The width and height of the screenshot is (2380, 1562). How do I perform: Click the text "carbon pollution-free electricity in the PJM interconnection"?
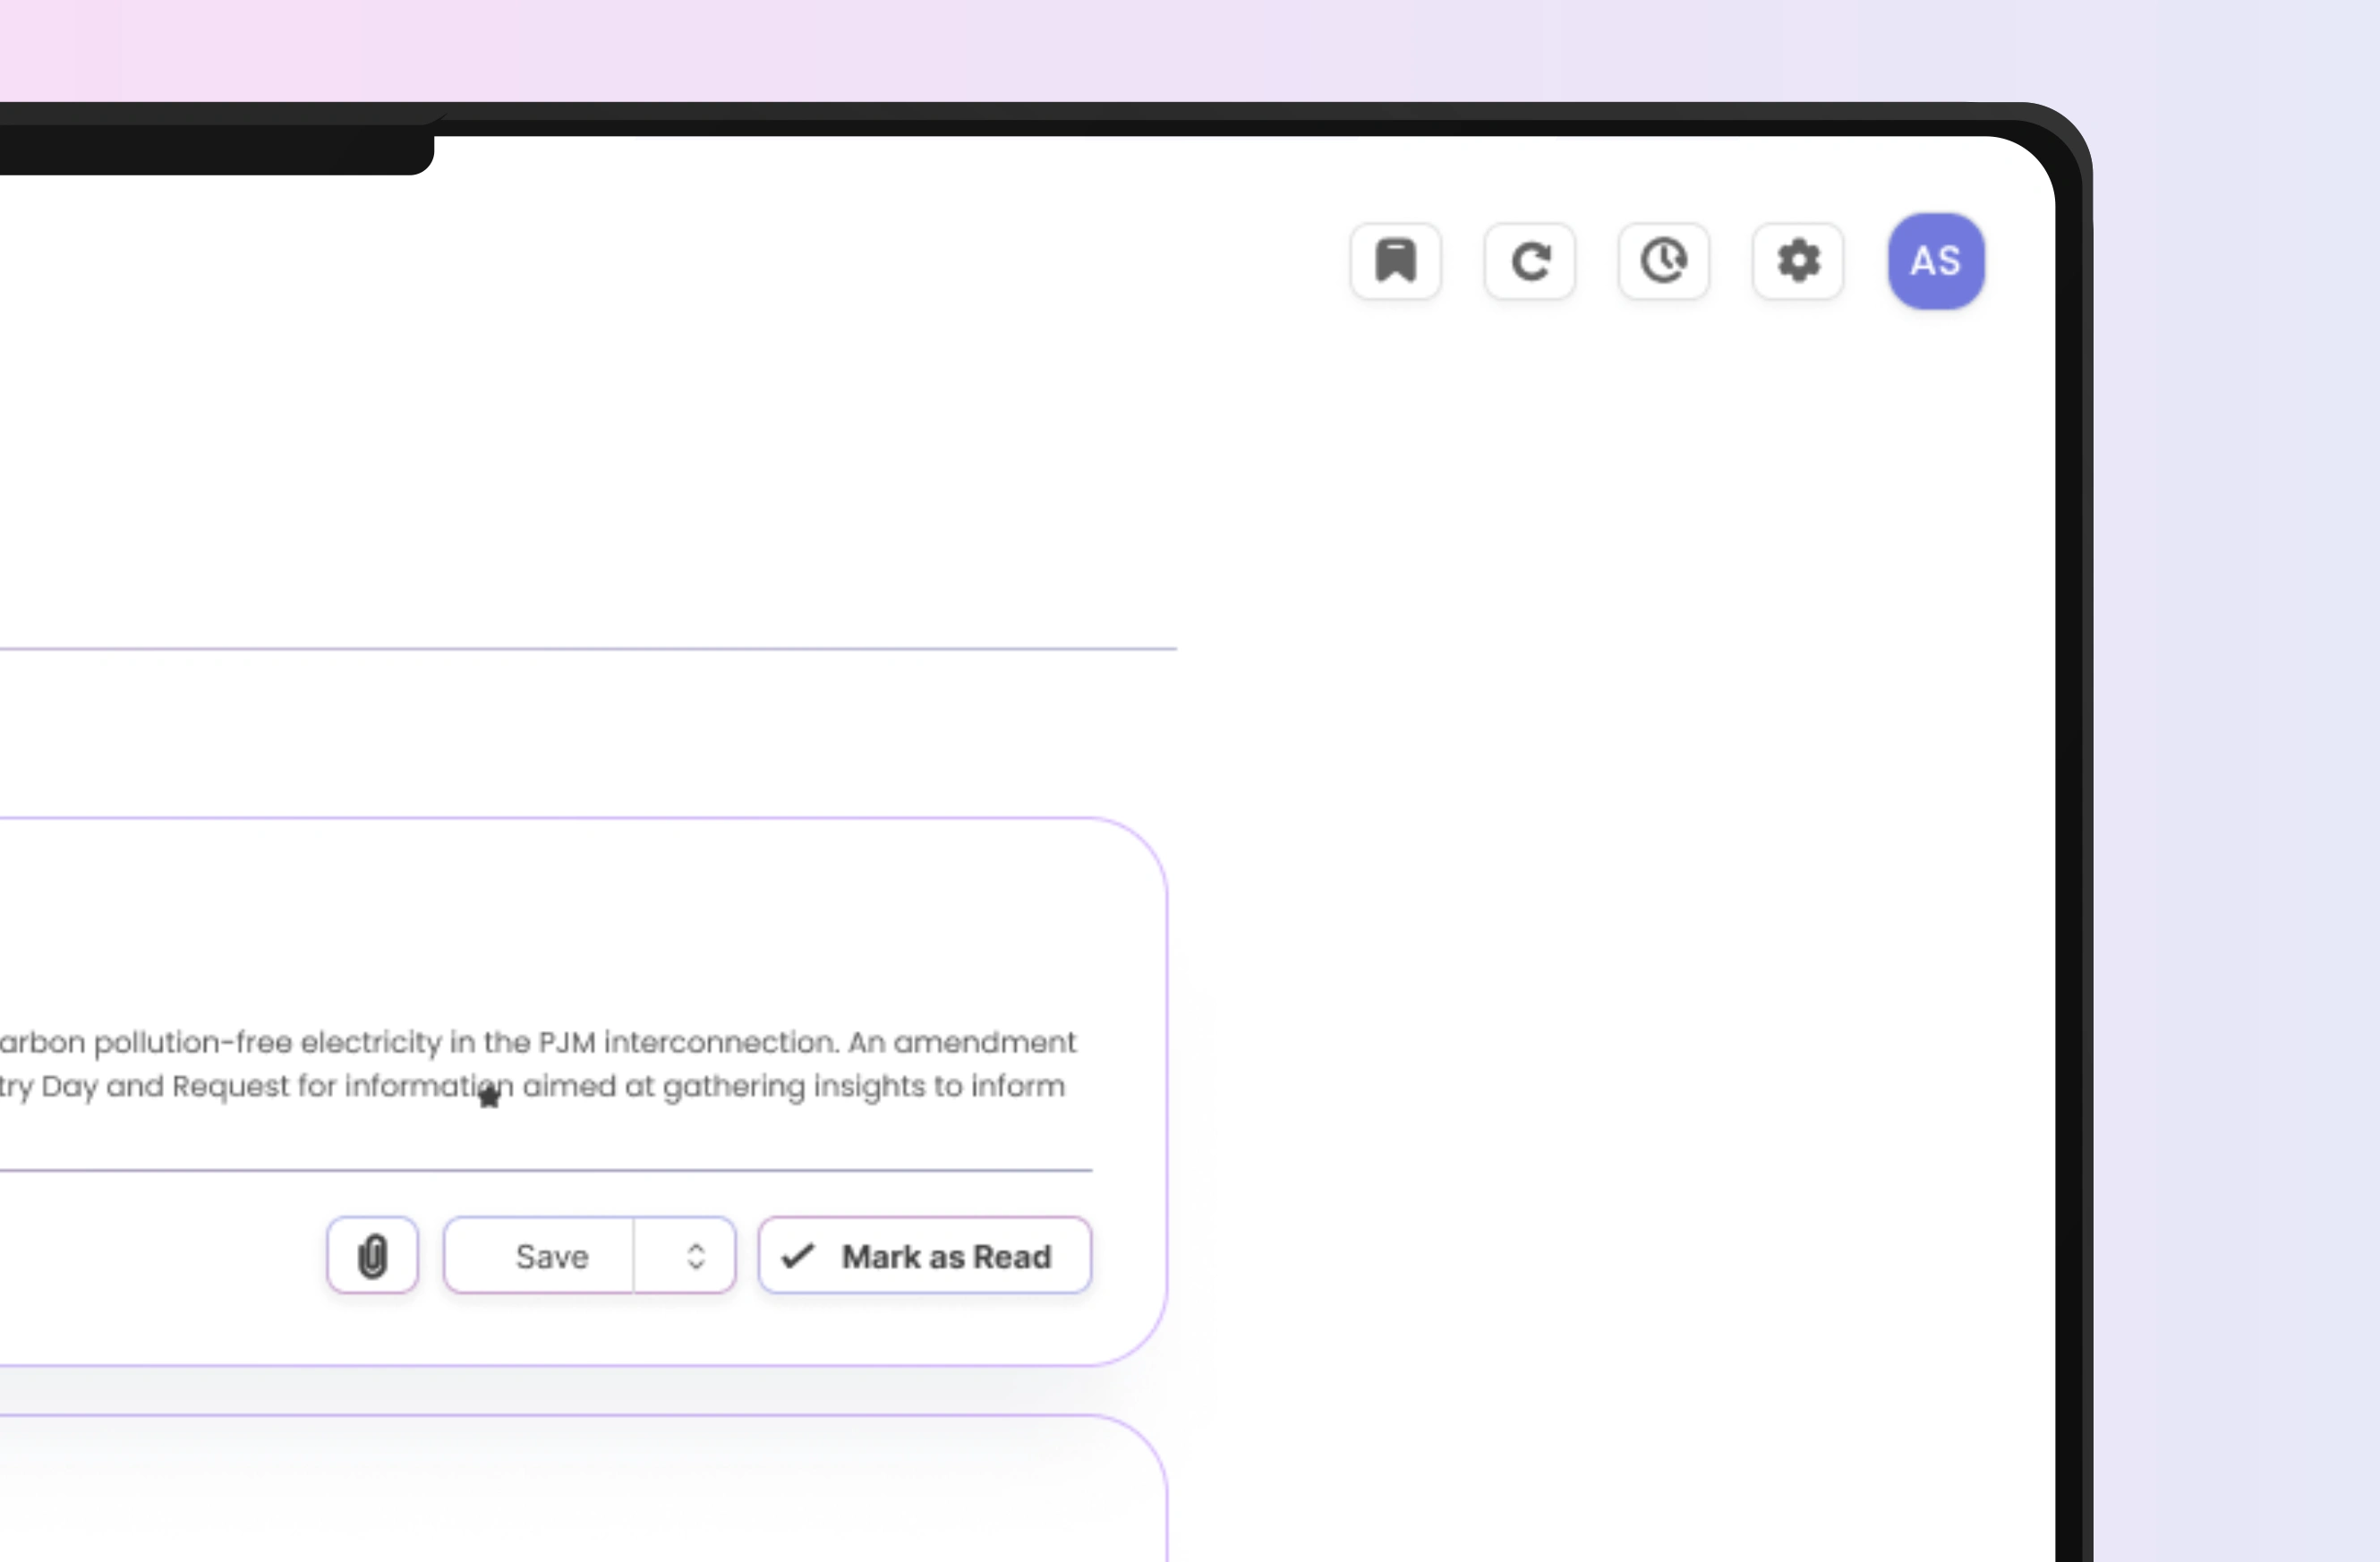tap(418, 1042)
